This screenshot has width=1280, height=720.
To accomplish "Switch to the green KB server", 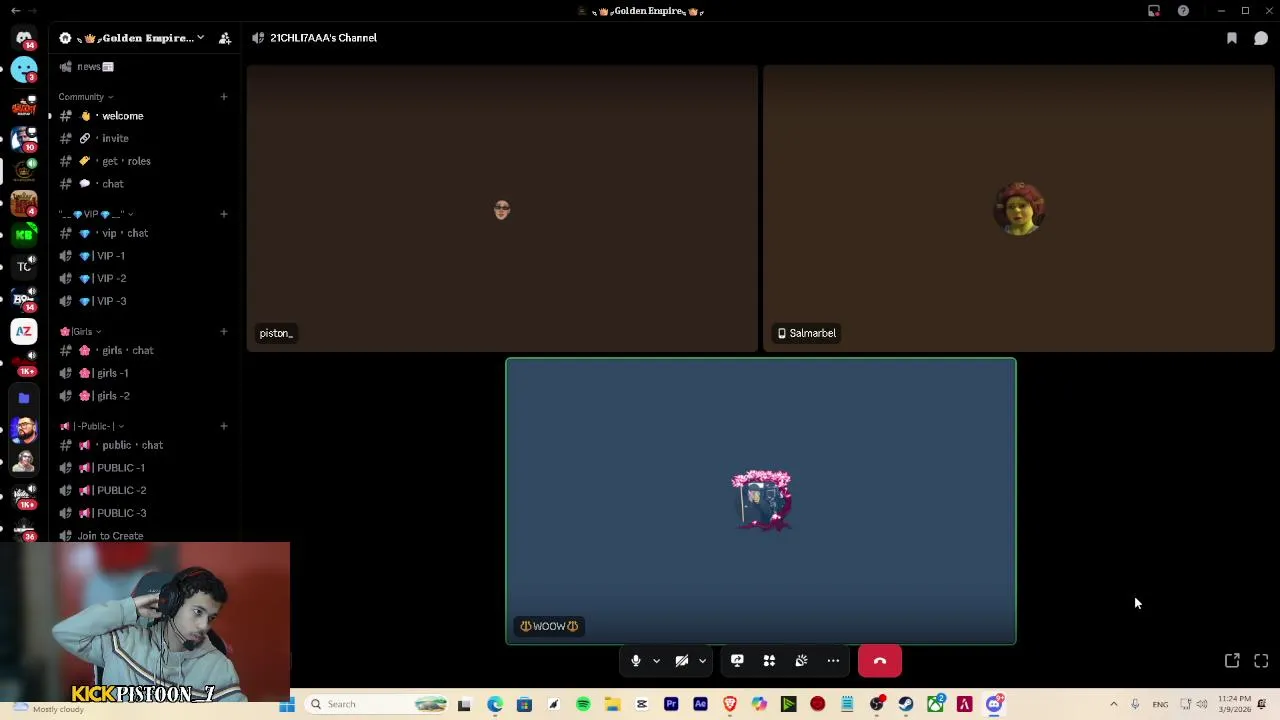I will click(x=24, y=234).
